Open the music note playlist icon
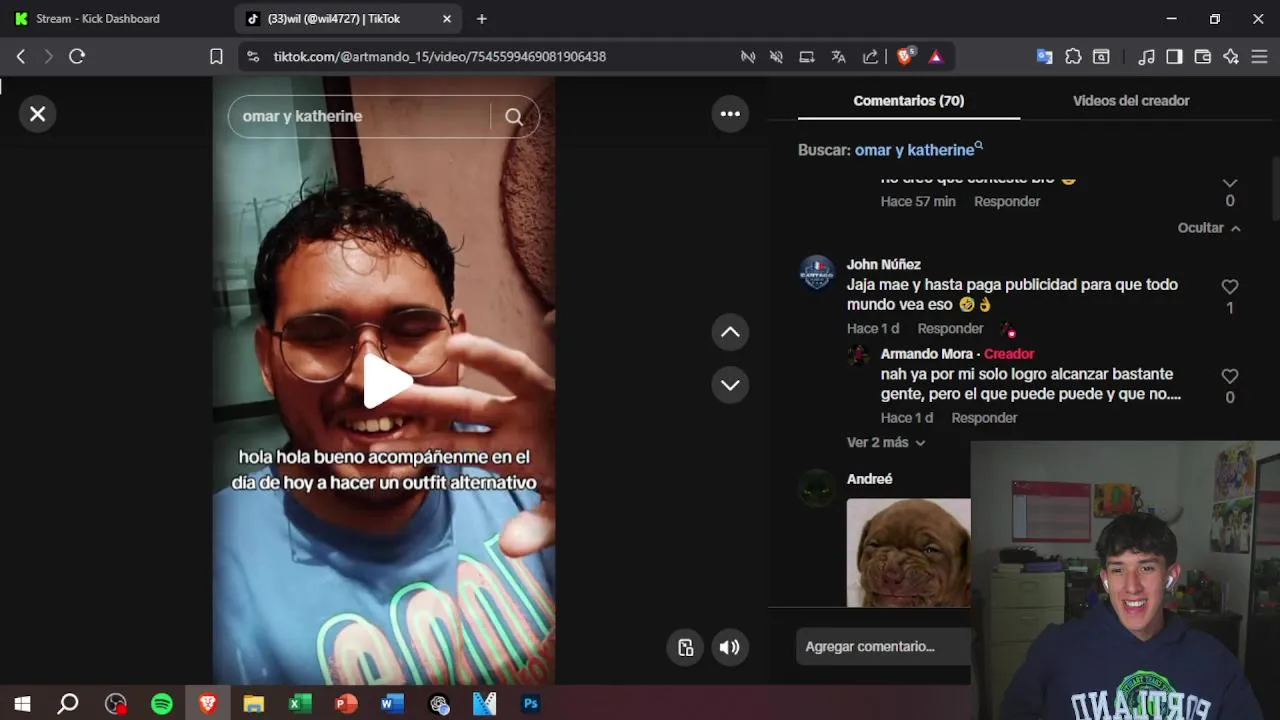The image size is (1280, 720). coord(1147,57)
